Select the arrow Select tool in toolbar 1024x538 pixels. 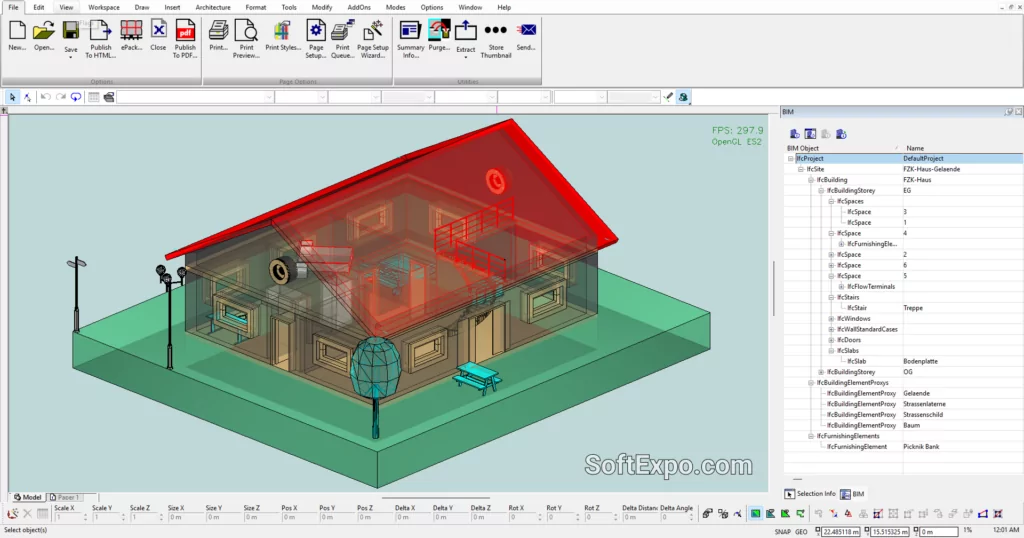point(12,97)
